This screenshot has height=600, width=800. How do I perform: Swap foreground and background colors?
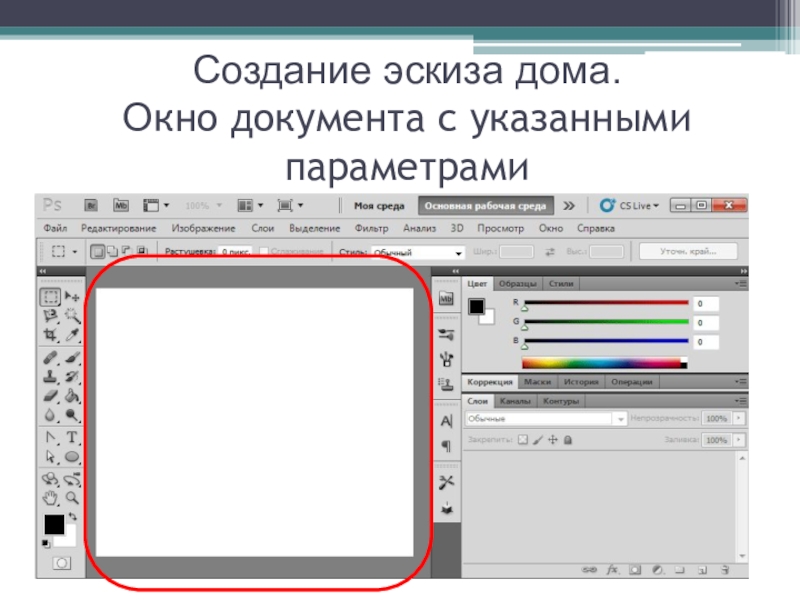click(73, 517)
